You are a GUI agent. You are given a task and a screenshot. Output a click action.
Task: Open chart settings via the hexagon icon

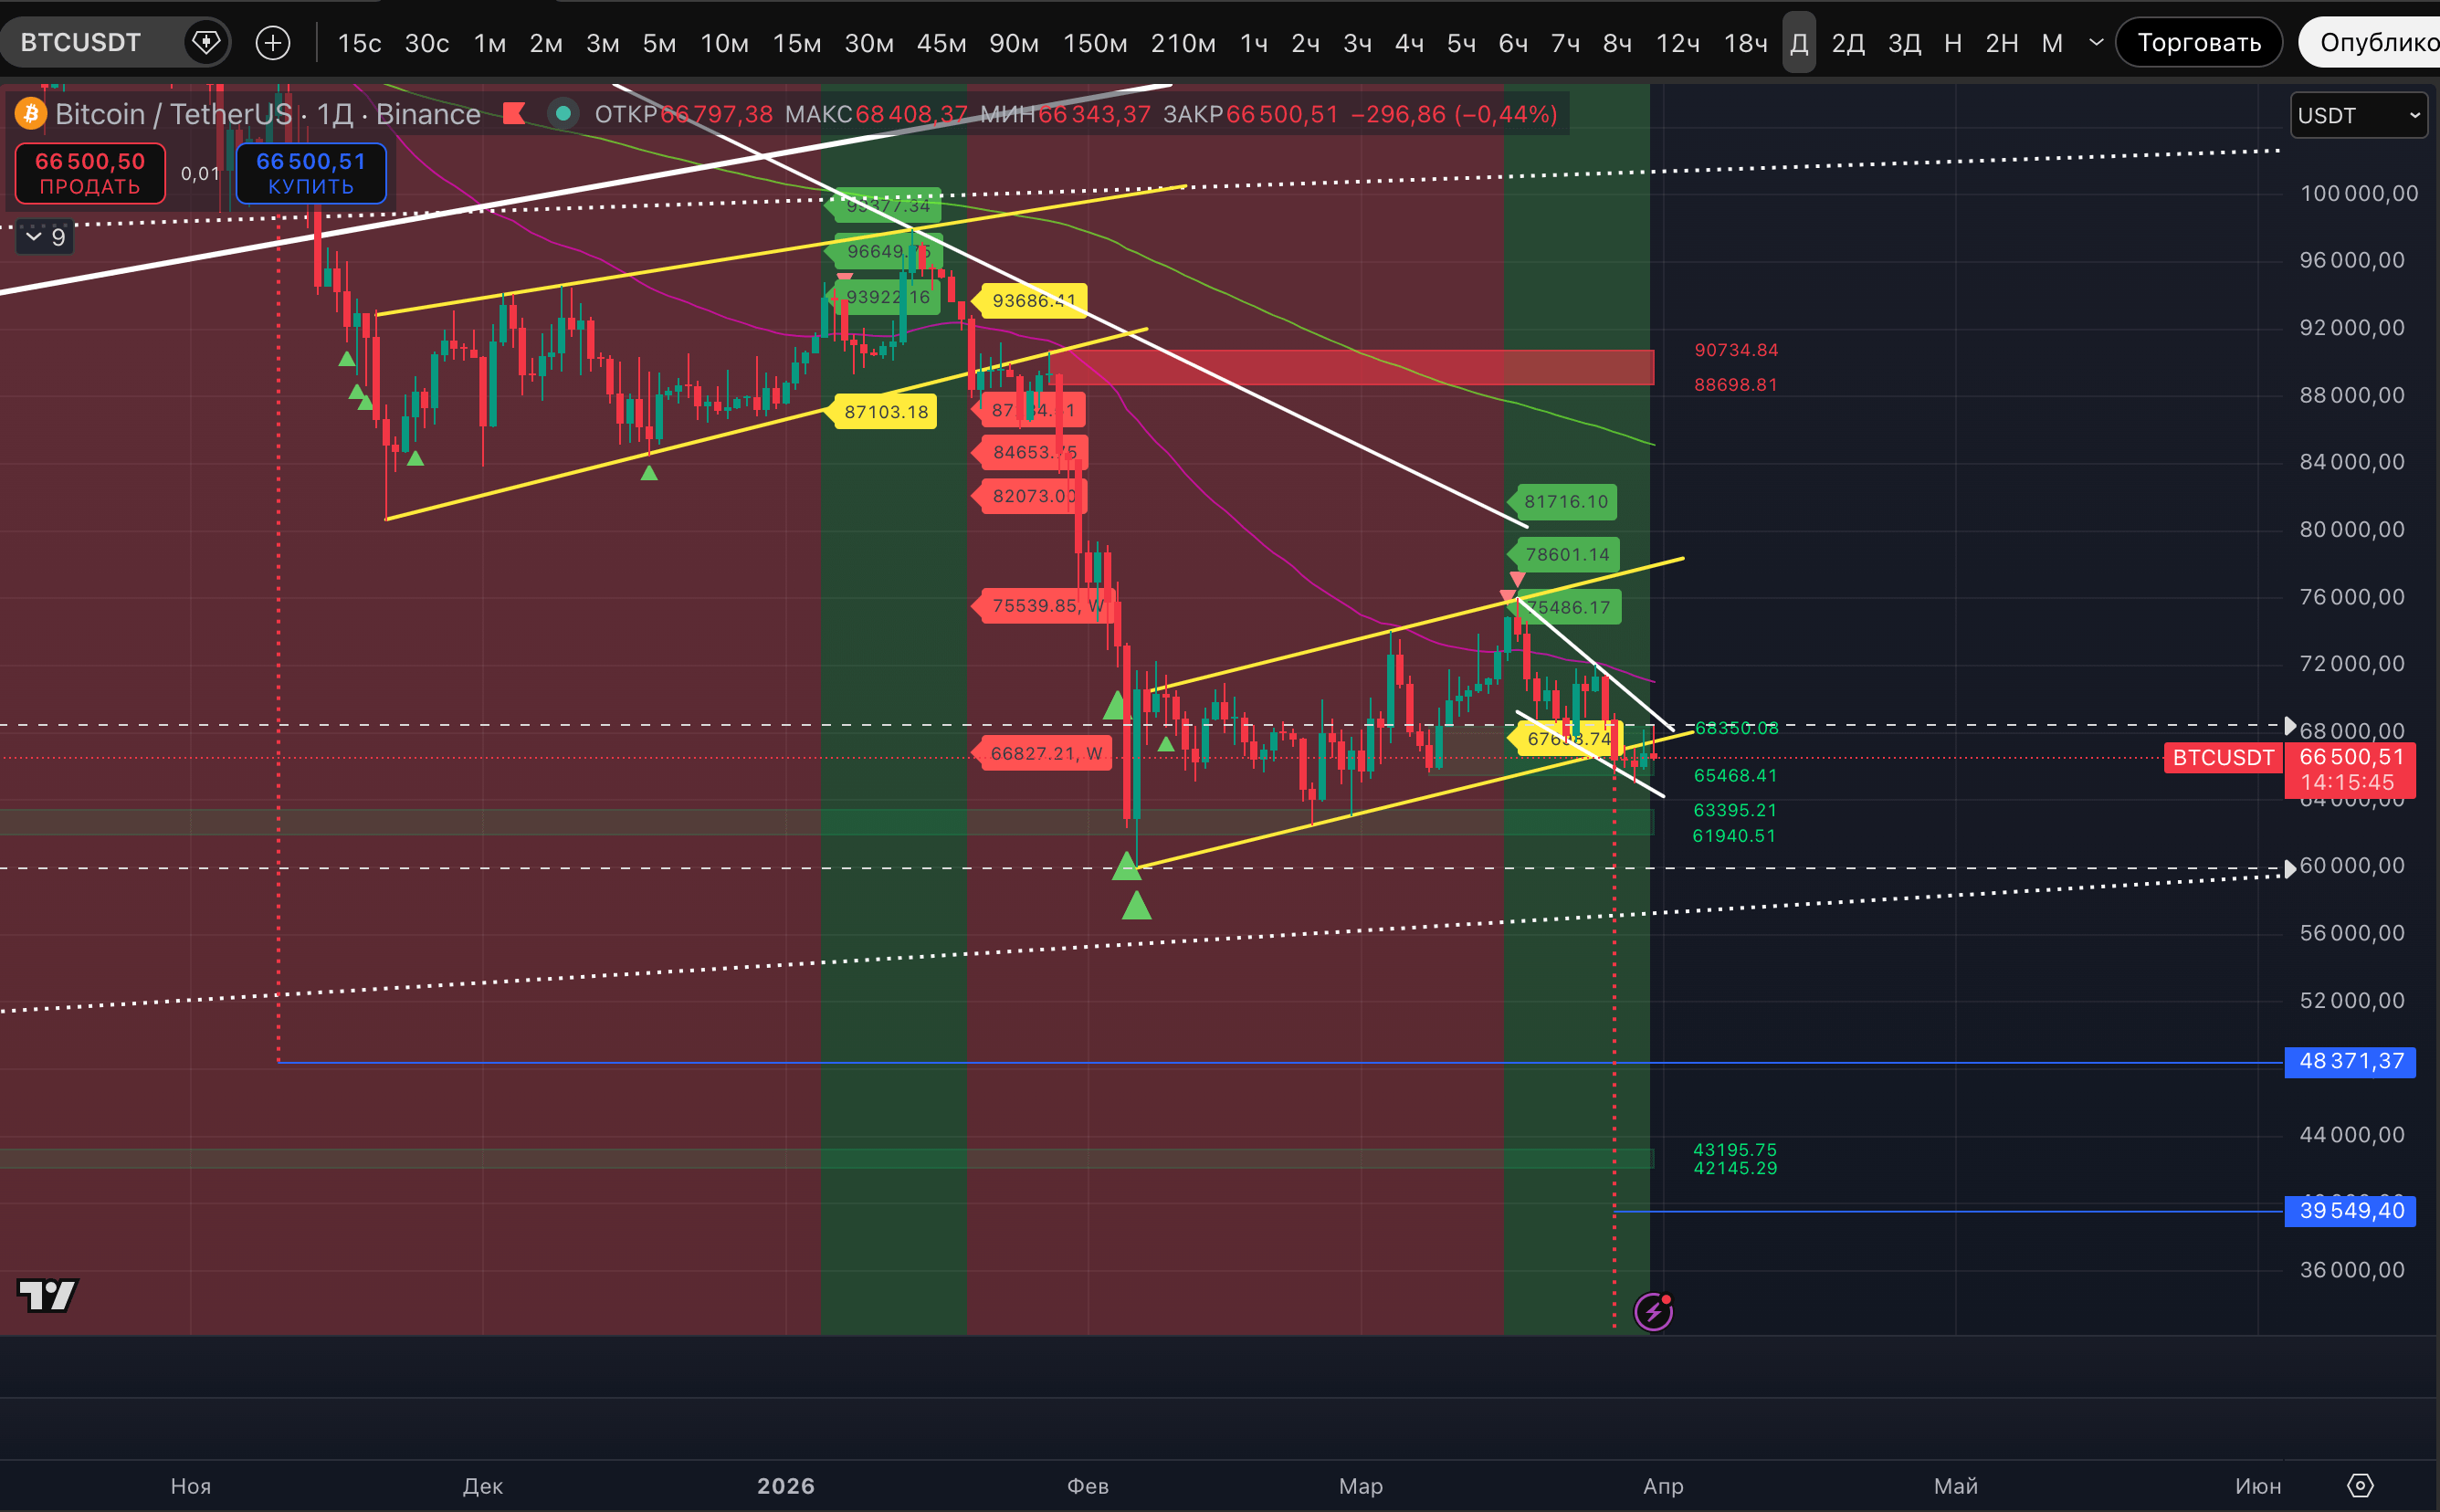tap(2361, 1485)
